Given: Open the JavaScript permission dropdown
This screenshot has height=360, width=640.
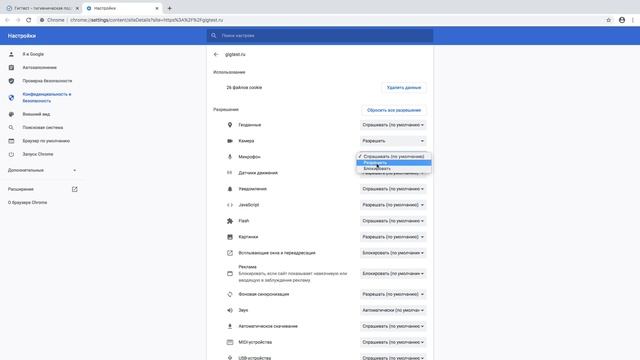Looking at the screenshot, I should (x=393, y=205).
